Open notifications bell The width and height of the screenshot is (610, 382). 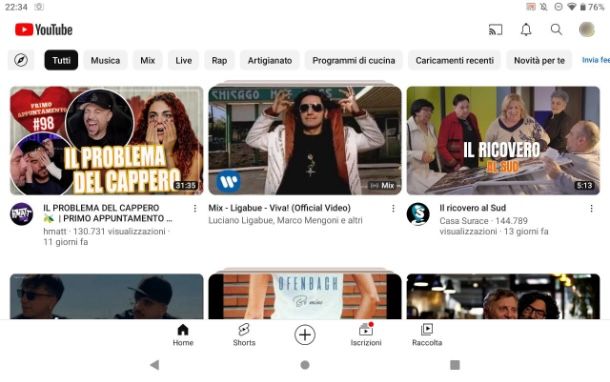pos(526,30)
